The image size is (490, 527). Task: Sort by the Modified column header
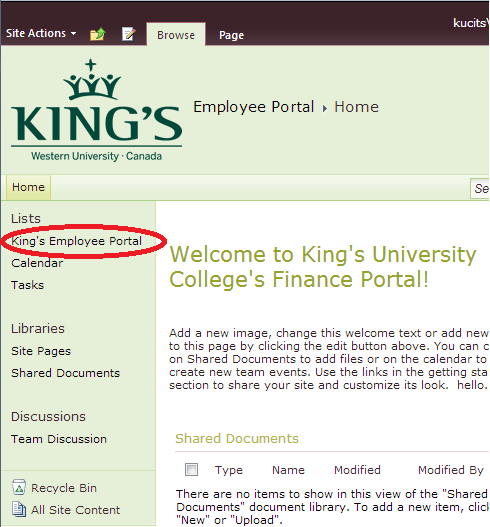point(357,470)
